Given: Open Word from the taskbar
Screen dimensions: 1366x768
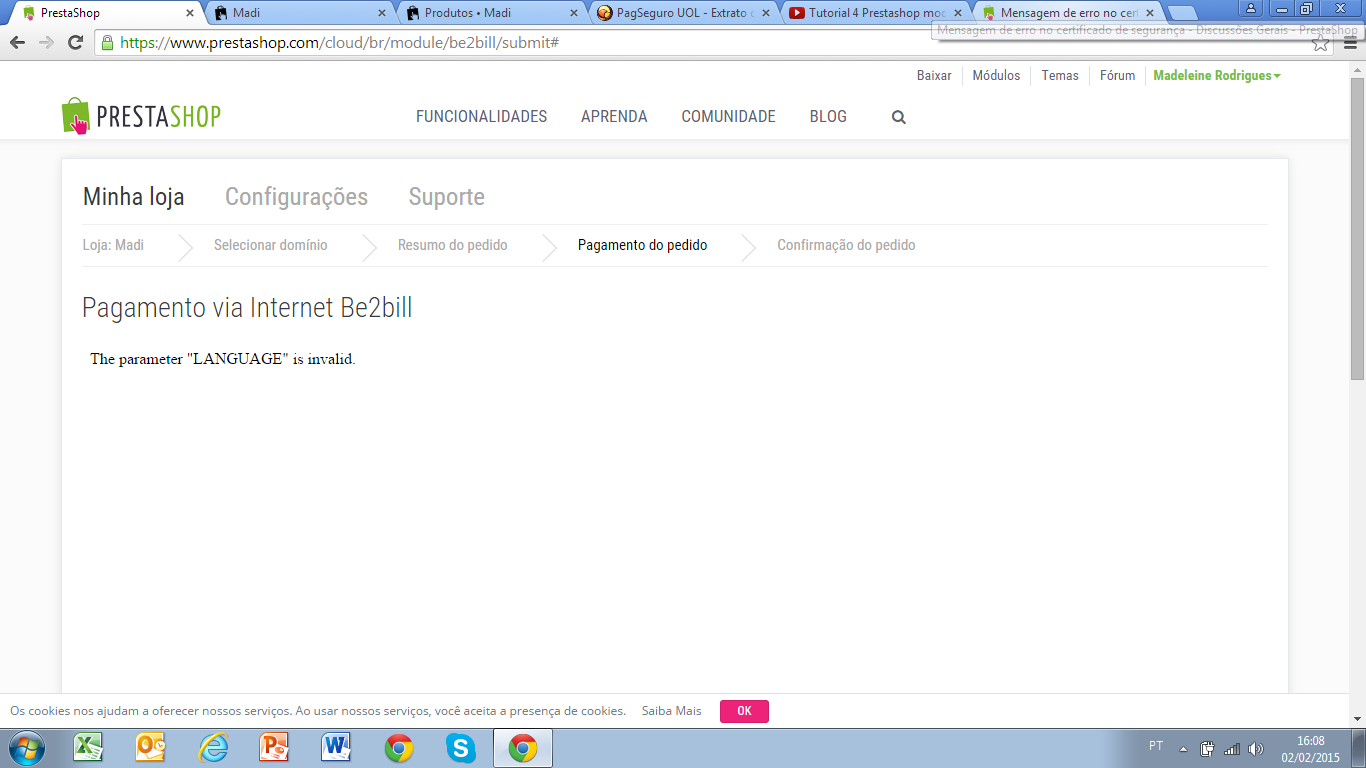Looking at the screenshot, I should click(x=336, y=748).
